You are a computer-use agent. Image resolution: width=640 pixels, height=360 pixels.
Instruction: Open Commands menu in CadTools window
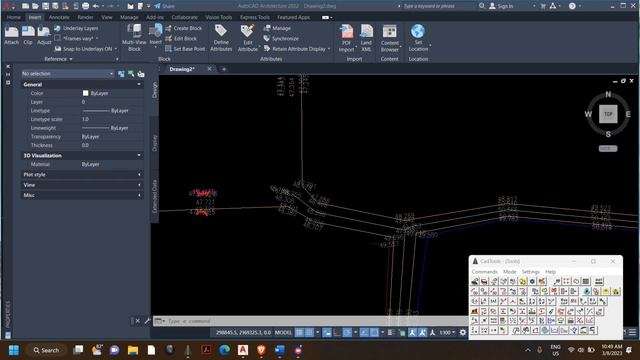pos(484,271)
